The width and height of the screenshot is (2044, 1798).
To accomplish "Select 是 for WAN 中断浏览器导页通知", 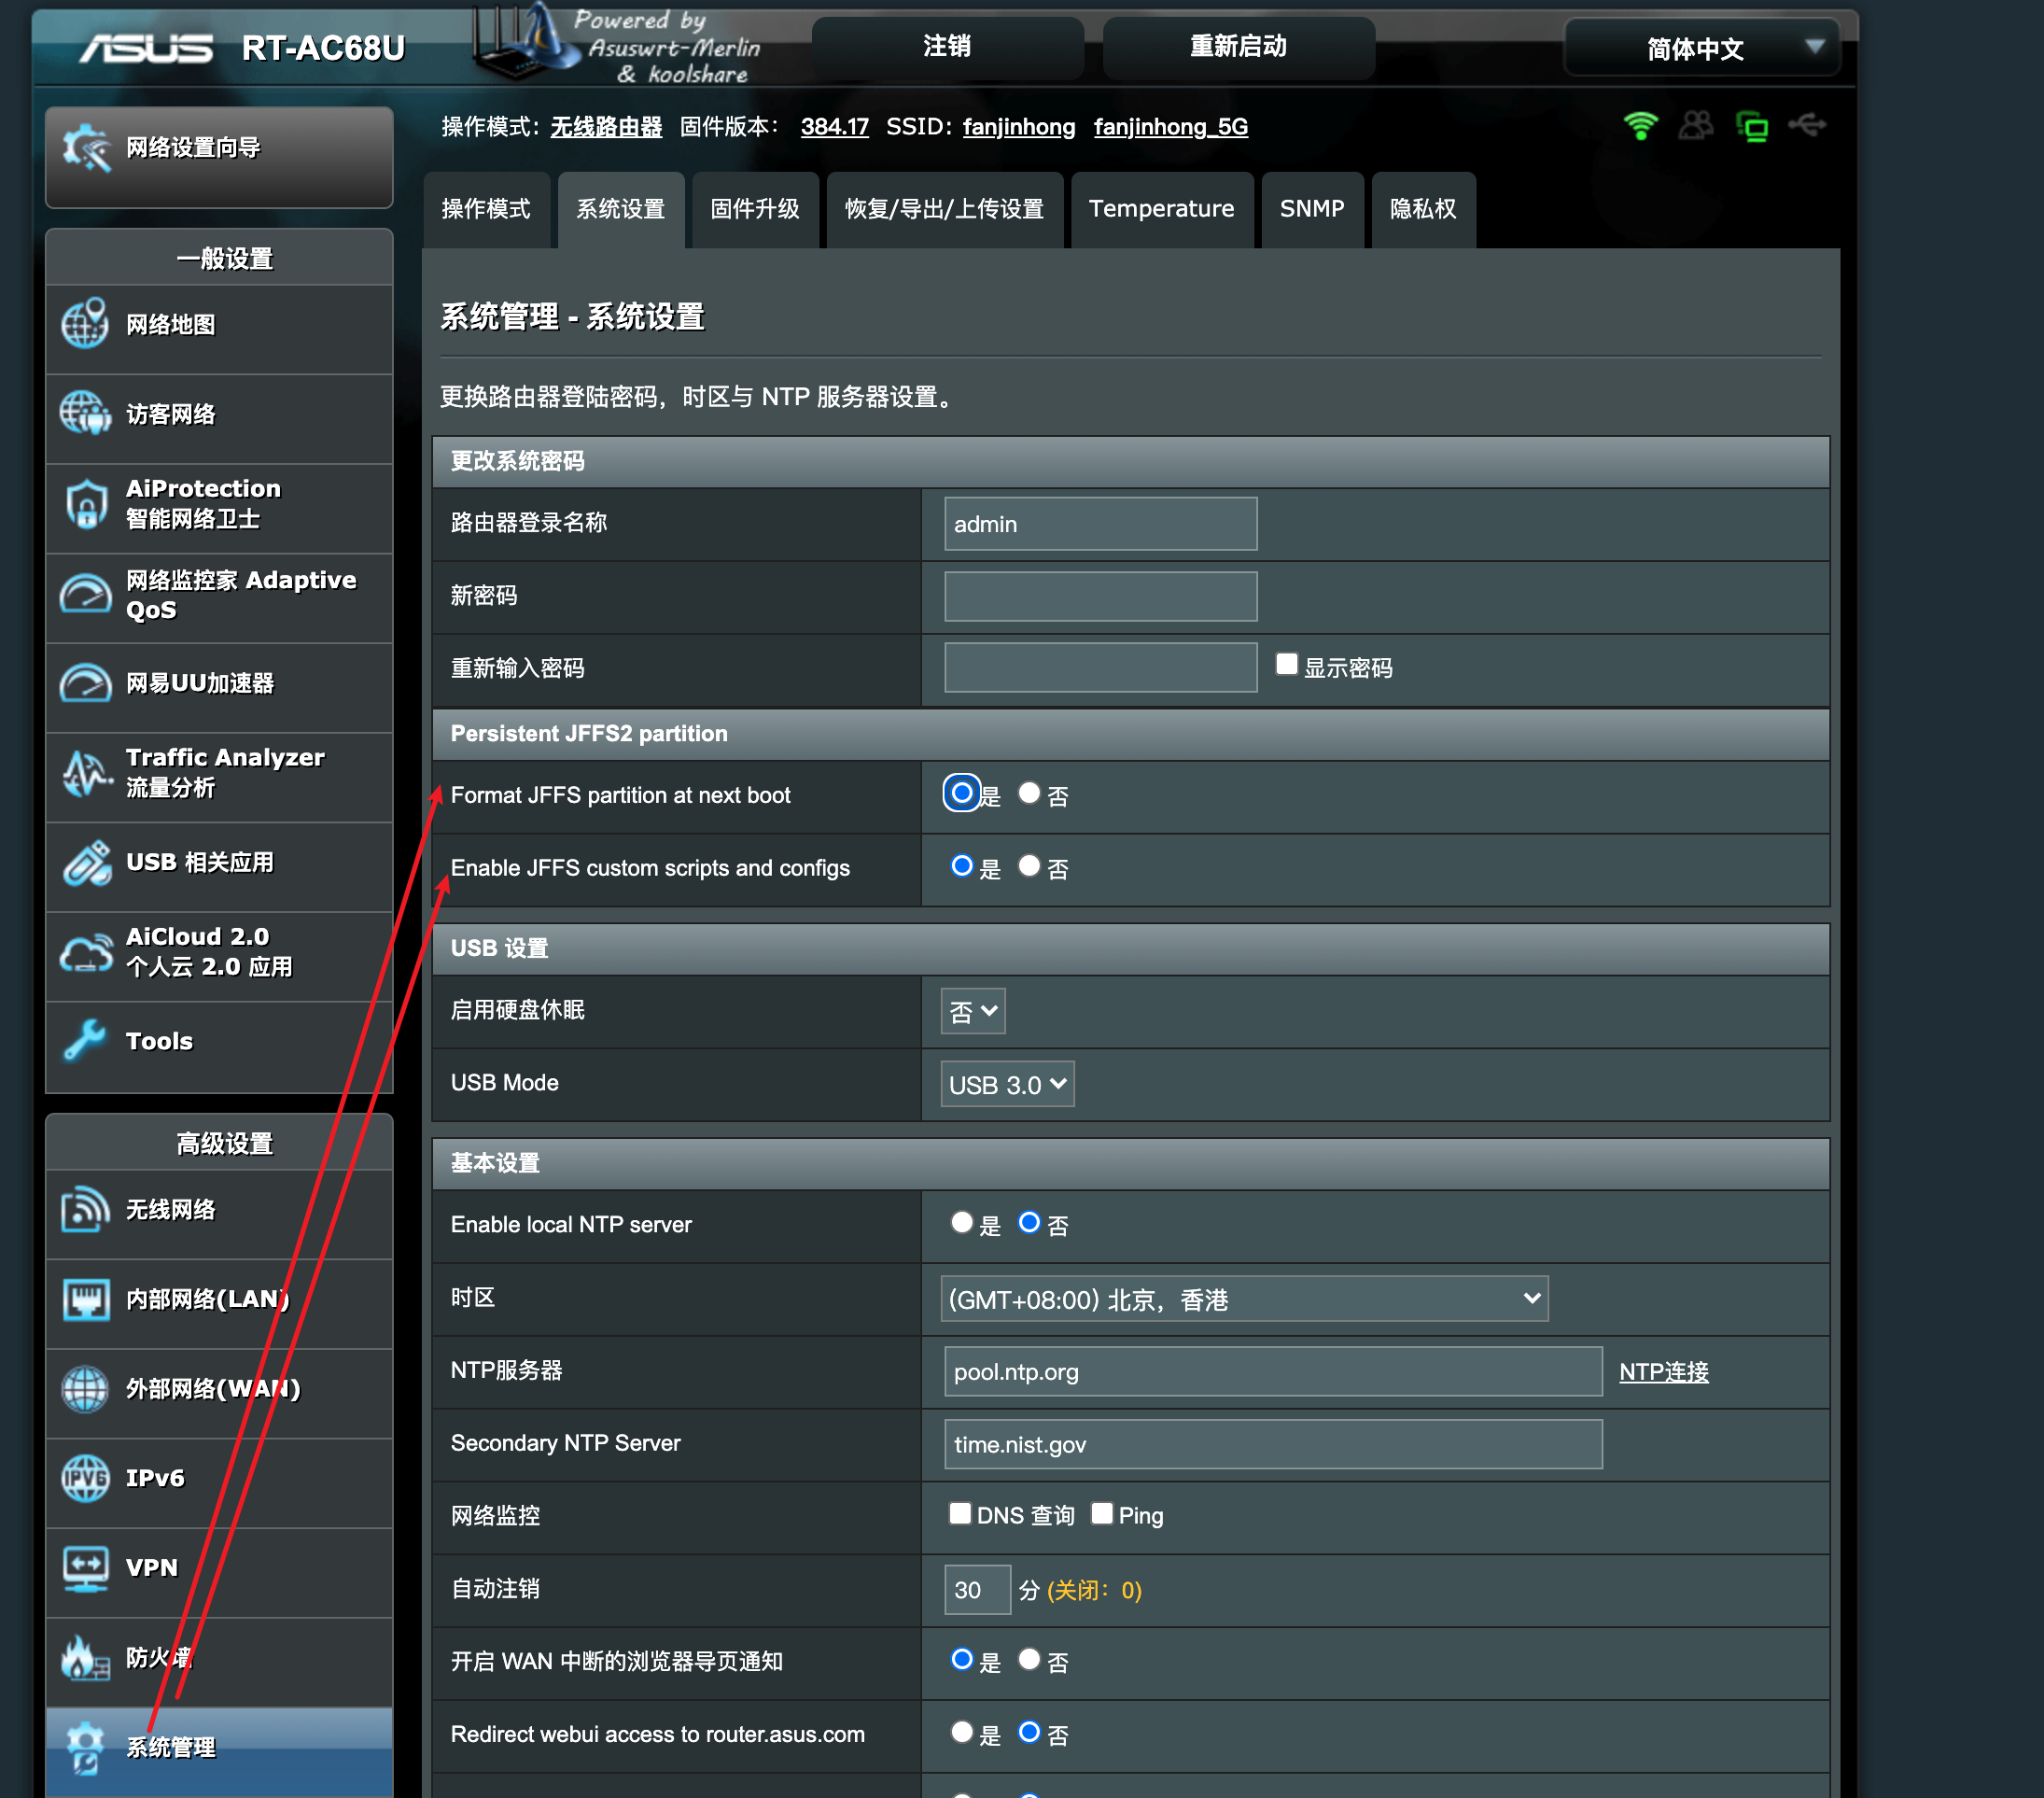I will [x=961, y=1659].
